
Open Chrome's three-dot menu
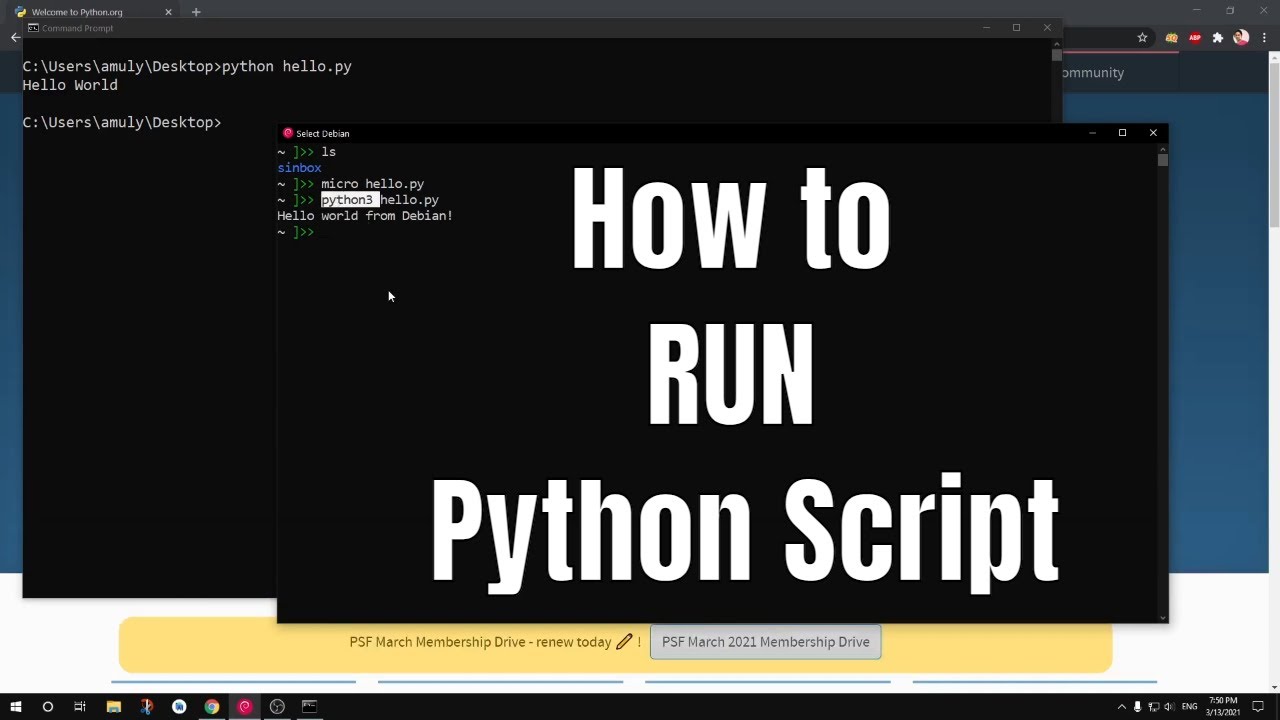click(1264, 37)
